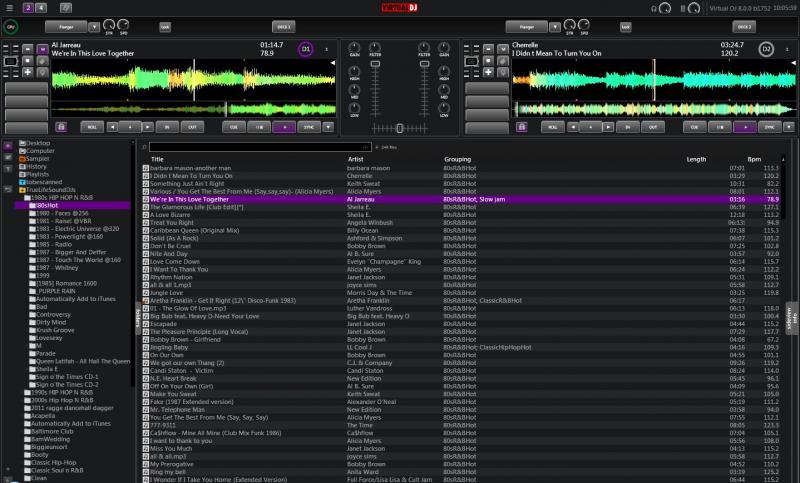
Task: Click the left channel volume fader
Action: (x=375, y=64)
